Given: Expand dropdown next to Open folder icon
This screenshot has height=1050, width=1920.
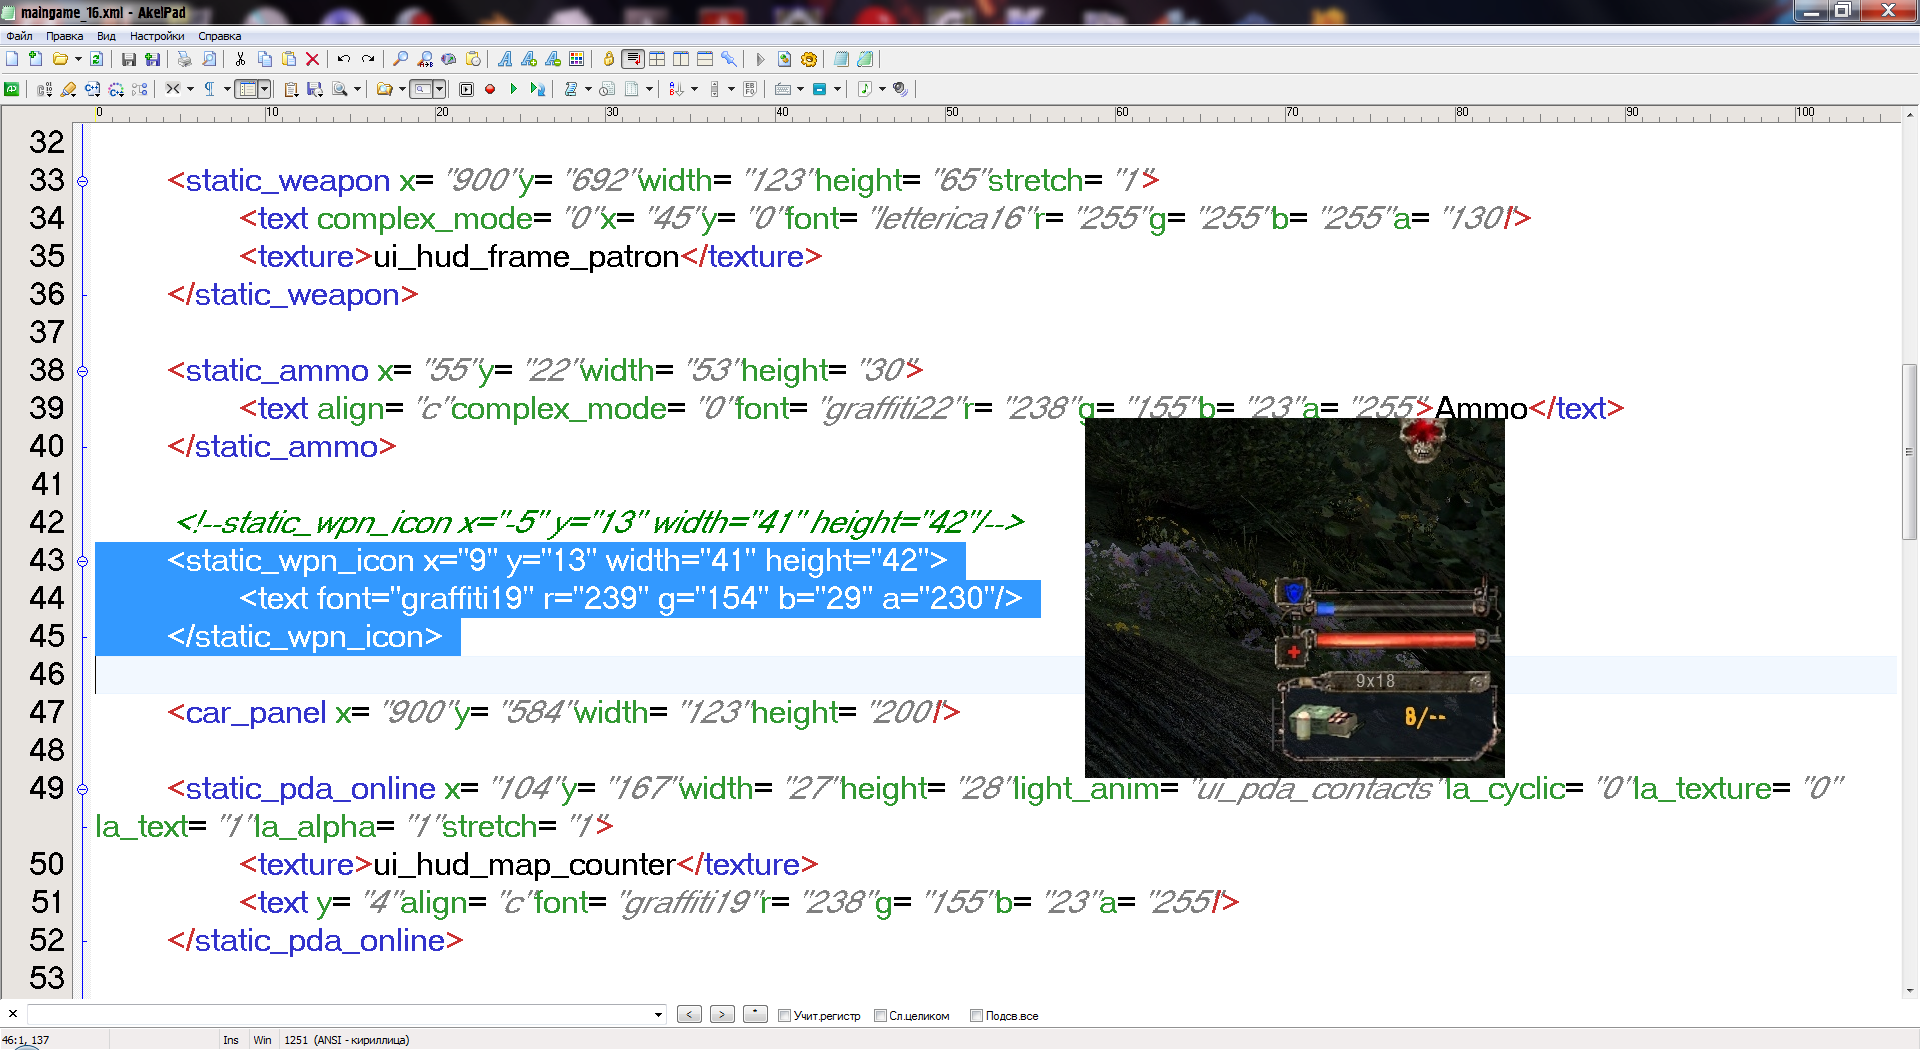Looking at the screenshot, I should [x=78, y=60].
